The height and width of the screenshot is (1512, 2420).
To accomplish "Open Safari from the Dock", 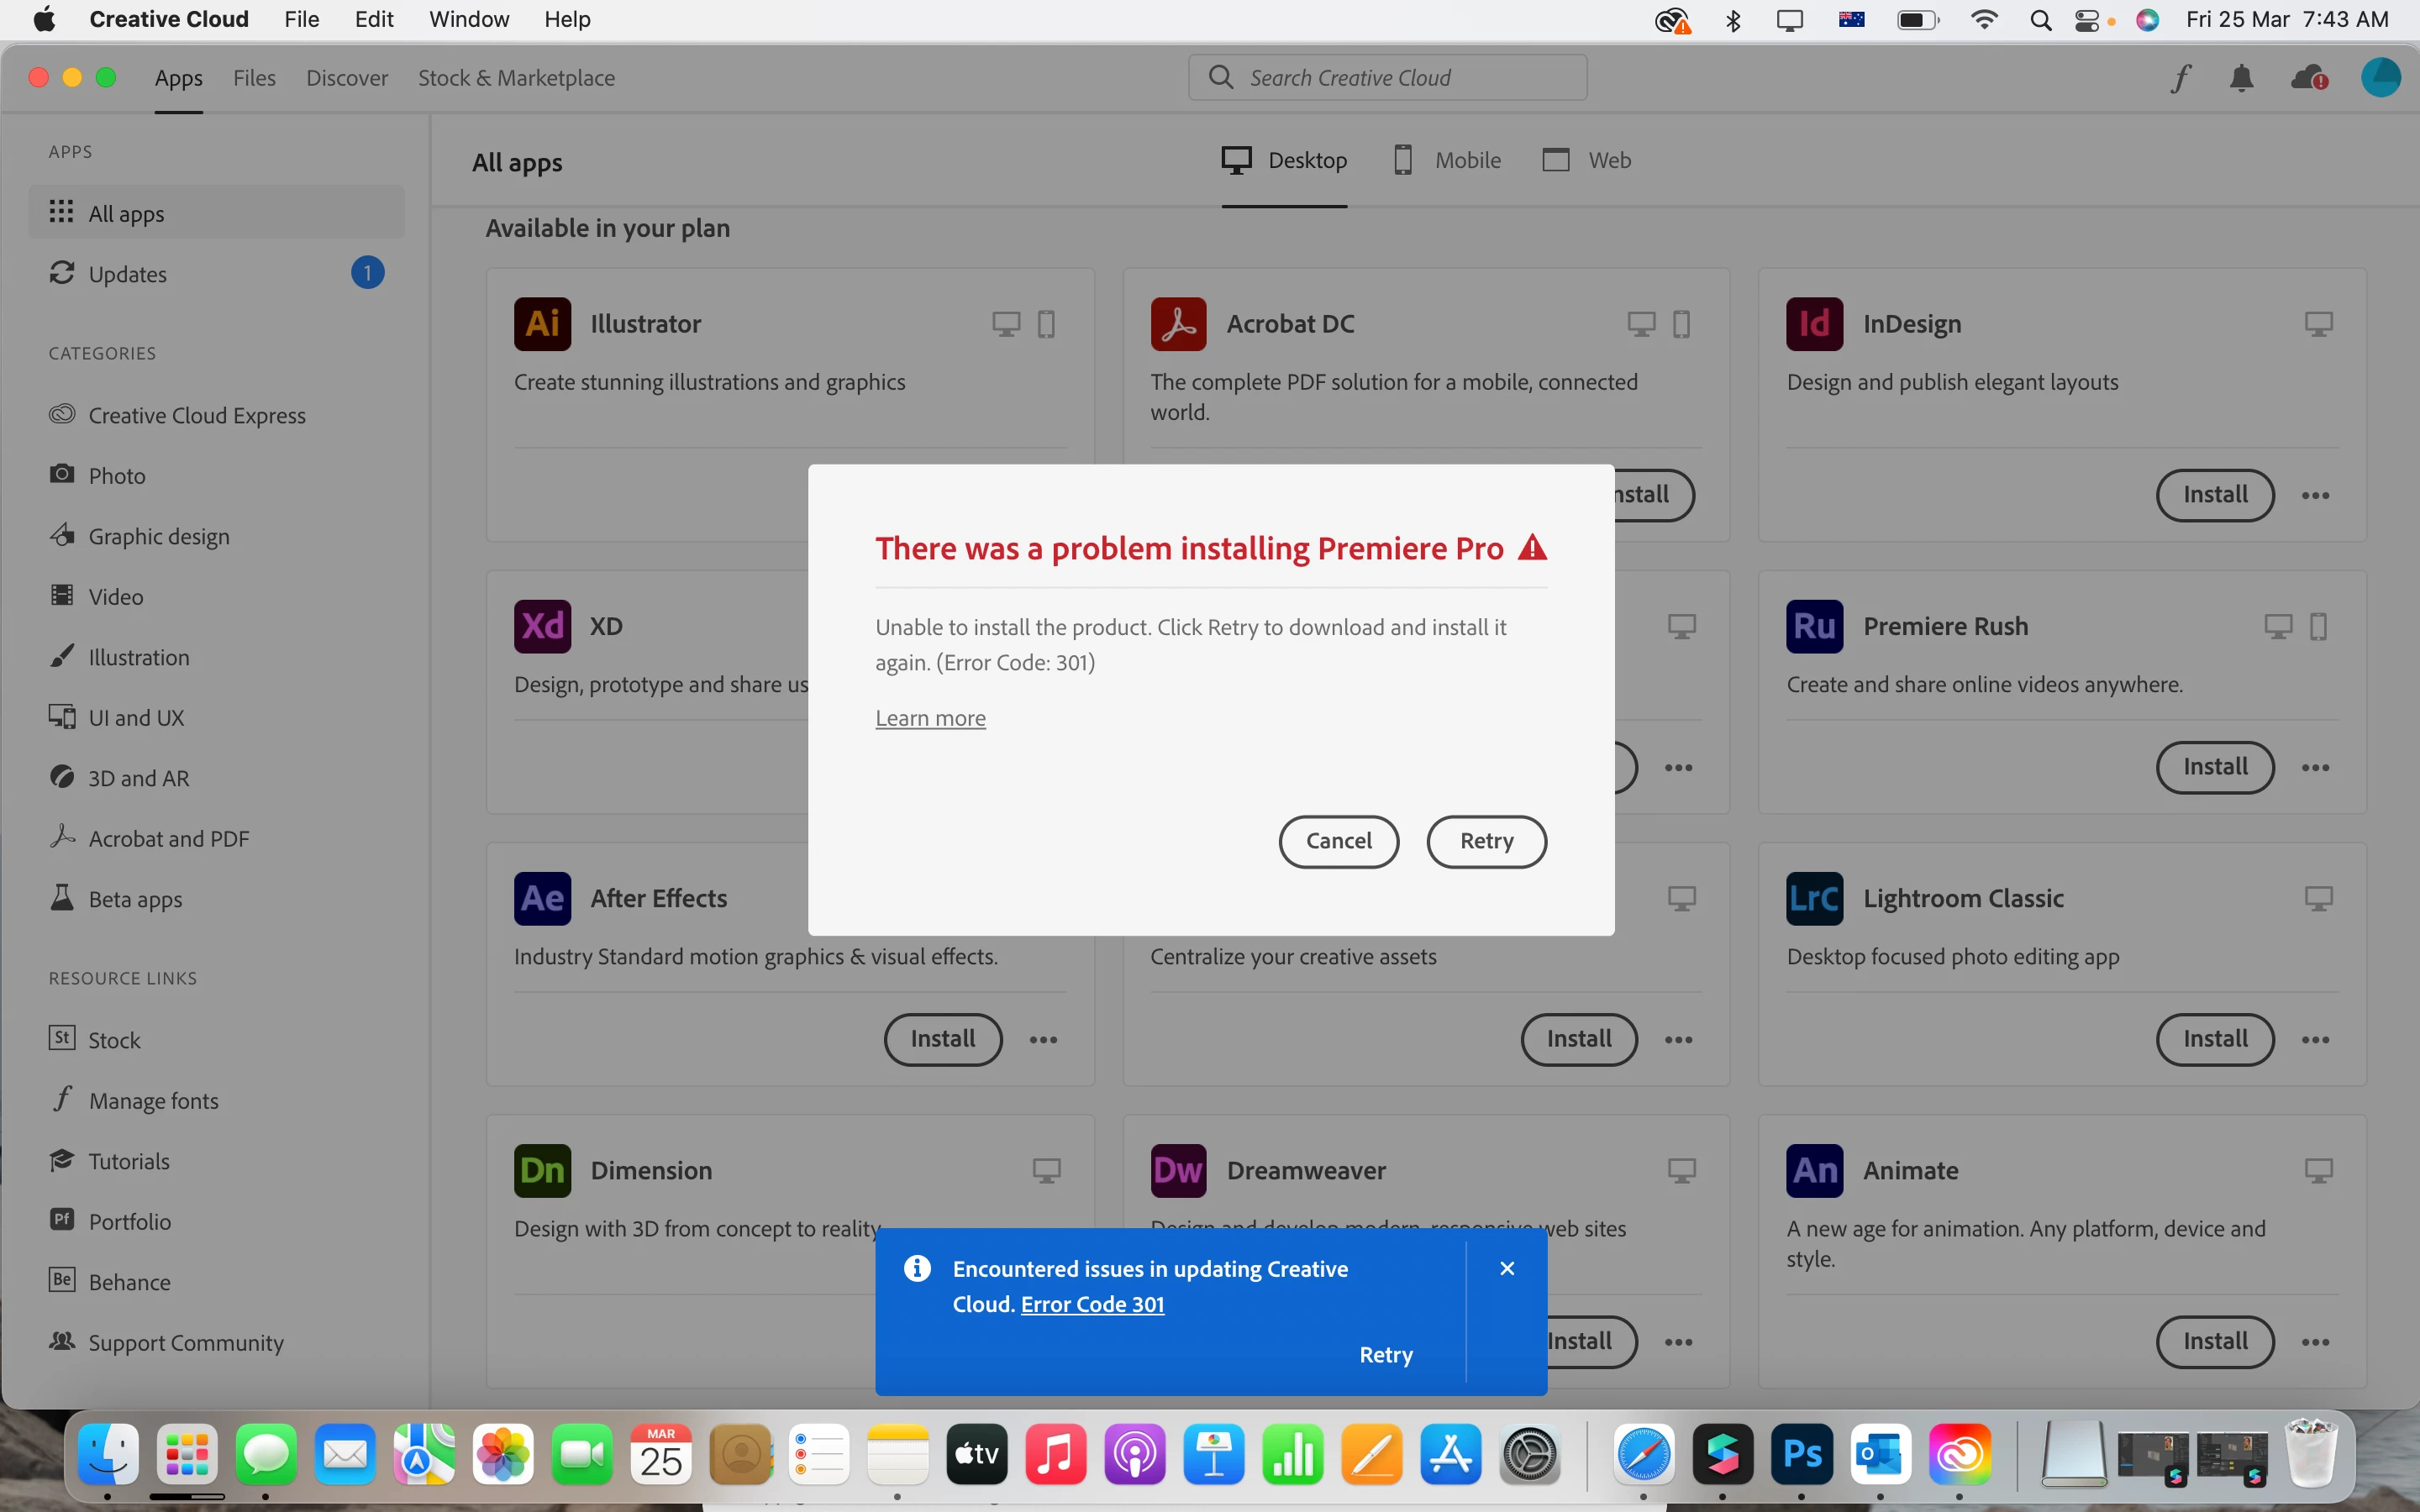I will click(x=1643, y=1454).
